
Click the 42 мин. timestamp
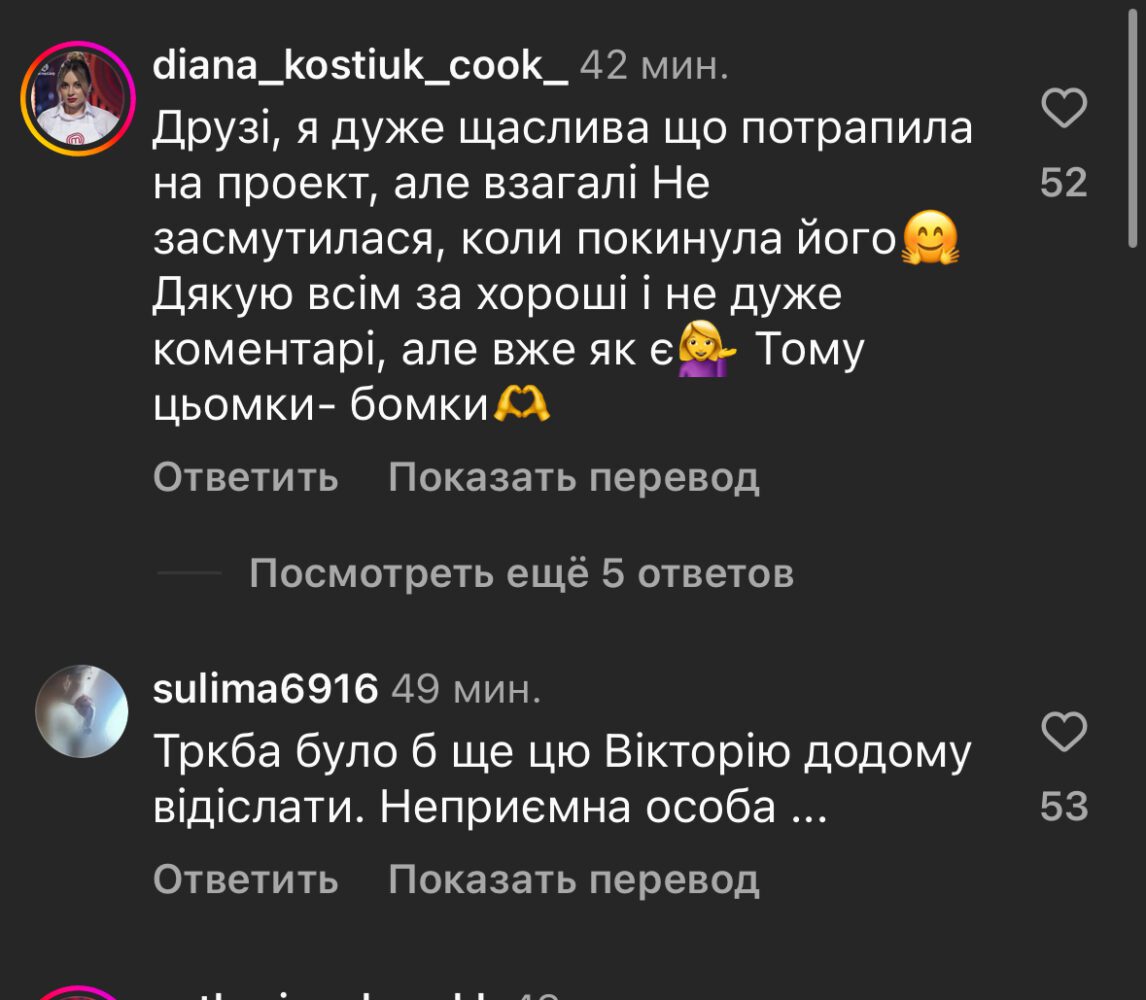coord(654,67)
